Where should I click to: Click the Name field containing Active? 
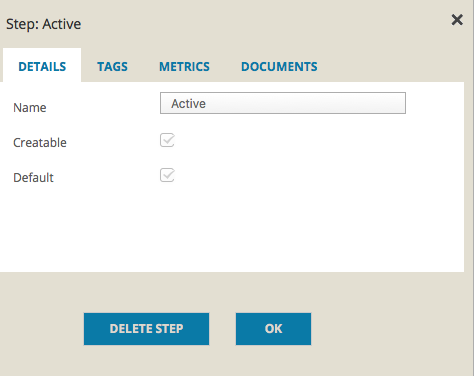click(x=283, y=103)
